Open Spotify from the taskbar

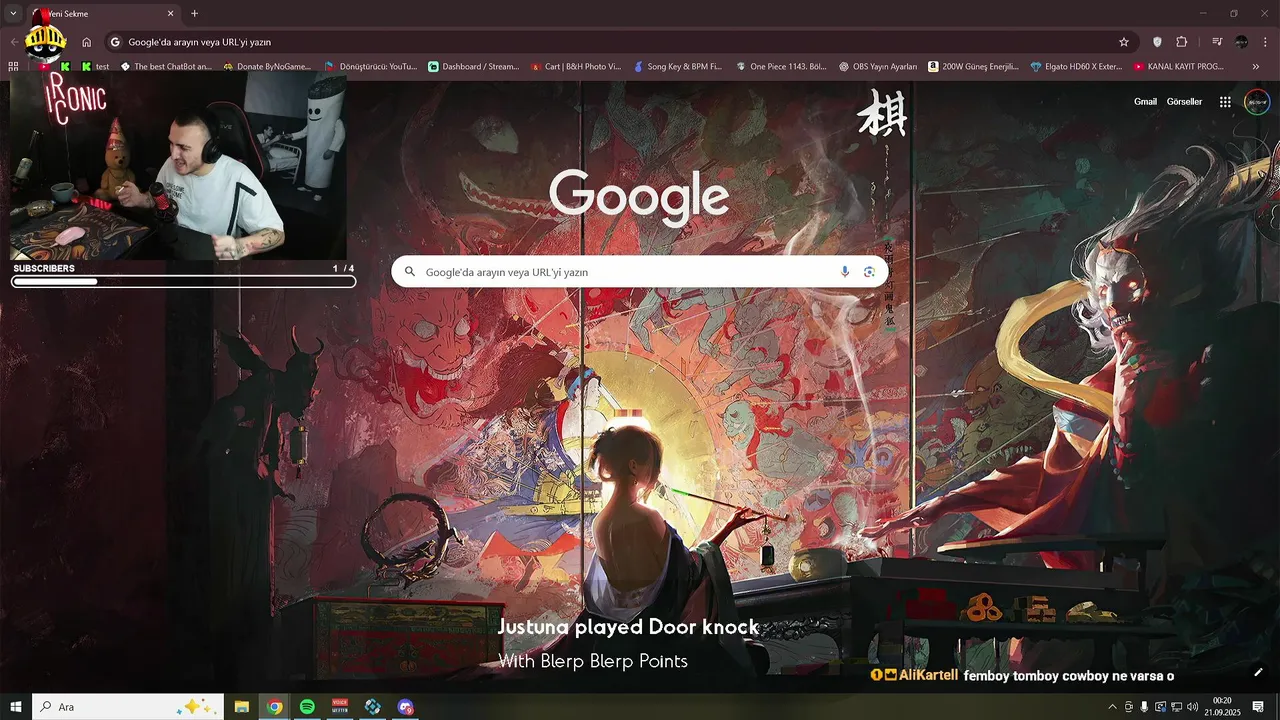(x=307, y=707)
